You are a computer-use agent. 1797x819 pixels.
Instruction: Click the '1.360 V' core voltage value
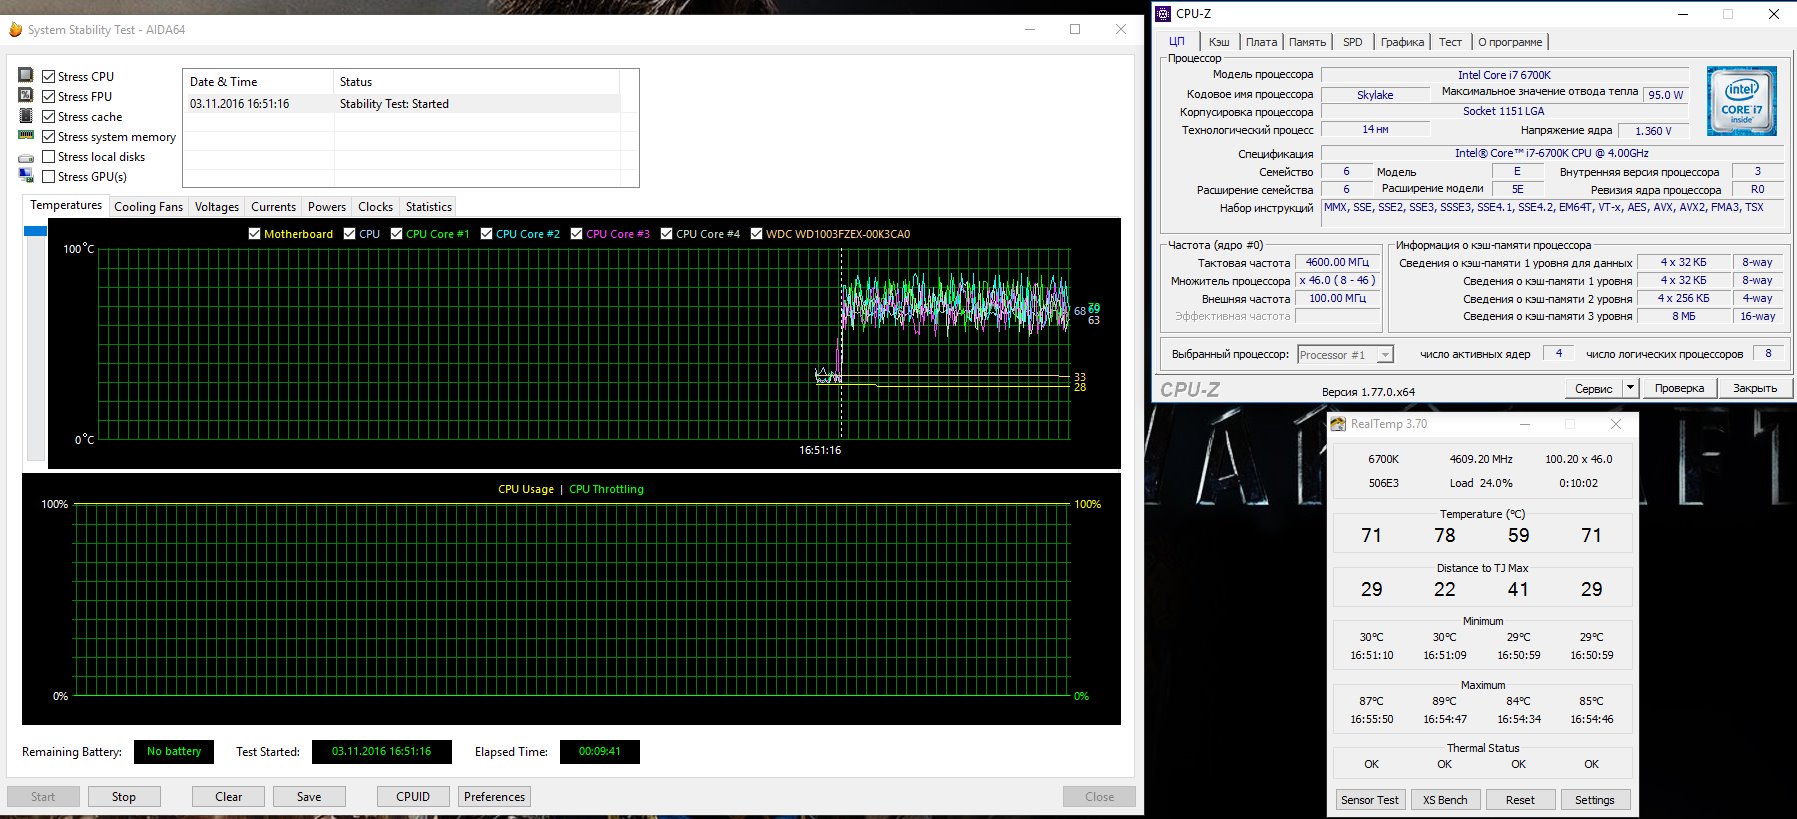coord(1653,131)
